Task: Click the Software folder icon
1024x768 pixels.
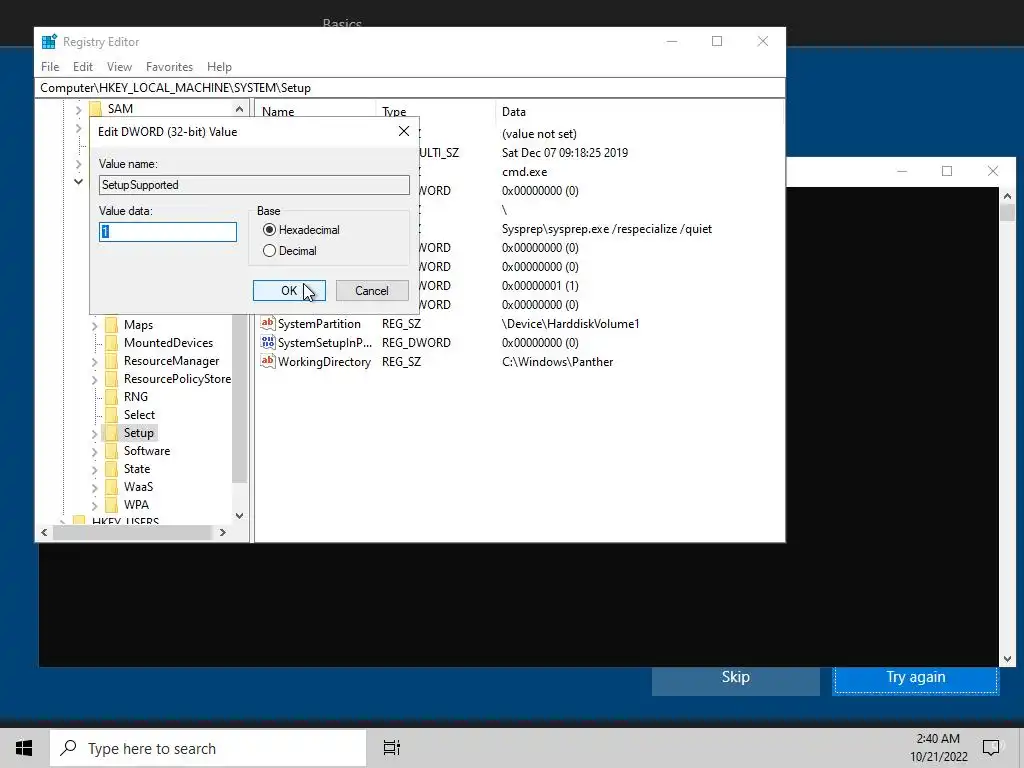Action: point(112,451)
